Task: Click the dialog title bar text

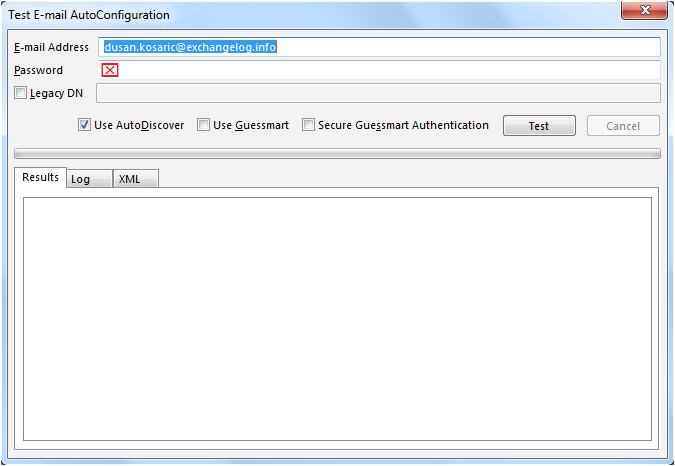Action: [x=89, y=15]
